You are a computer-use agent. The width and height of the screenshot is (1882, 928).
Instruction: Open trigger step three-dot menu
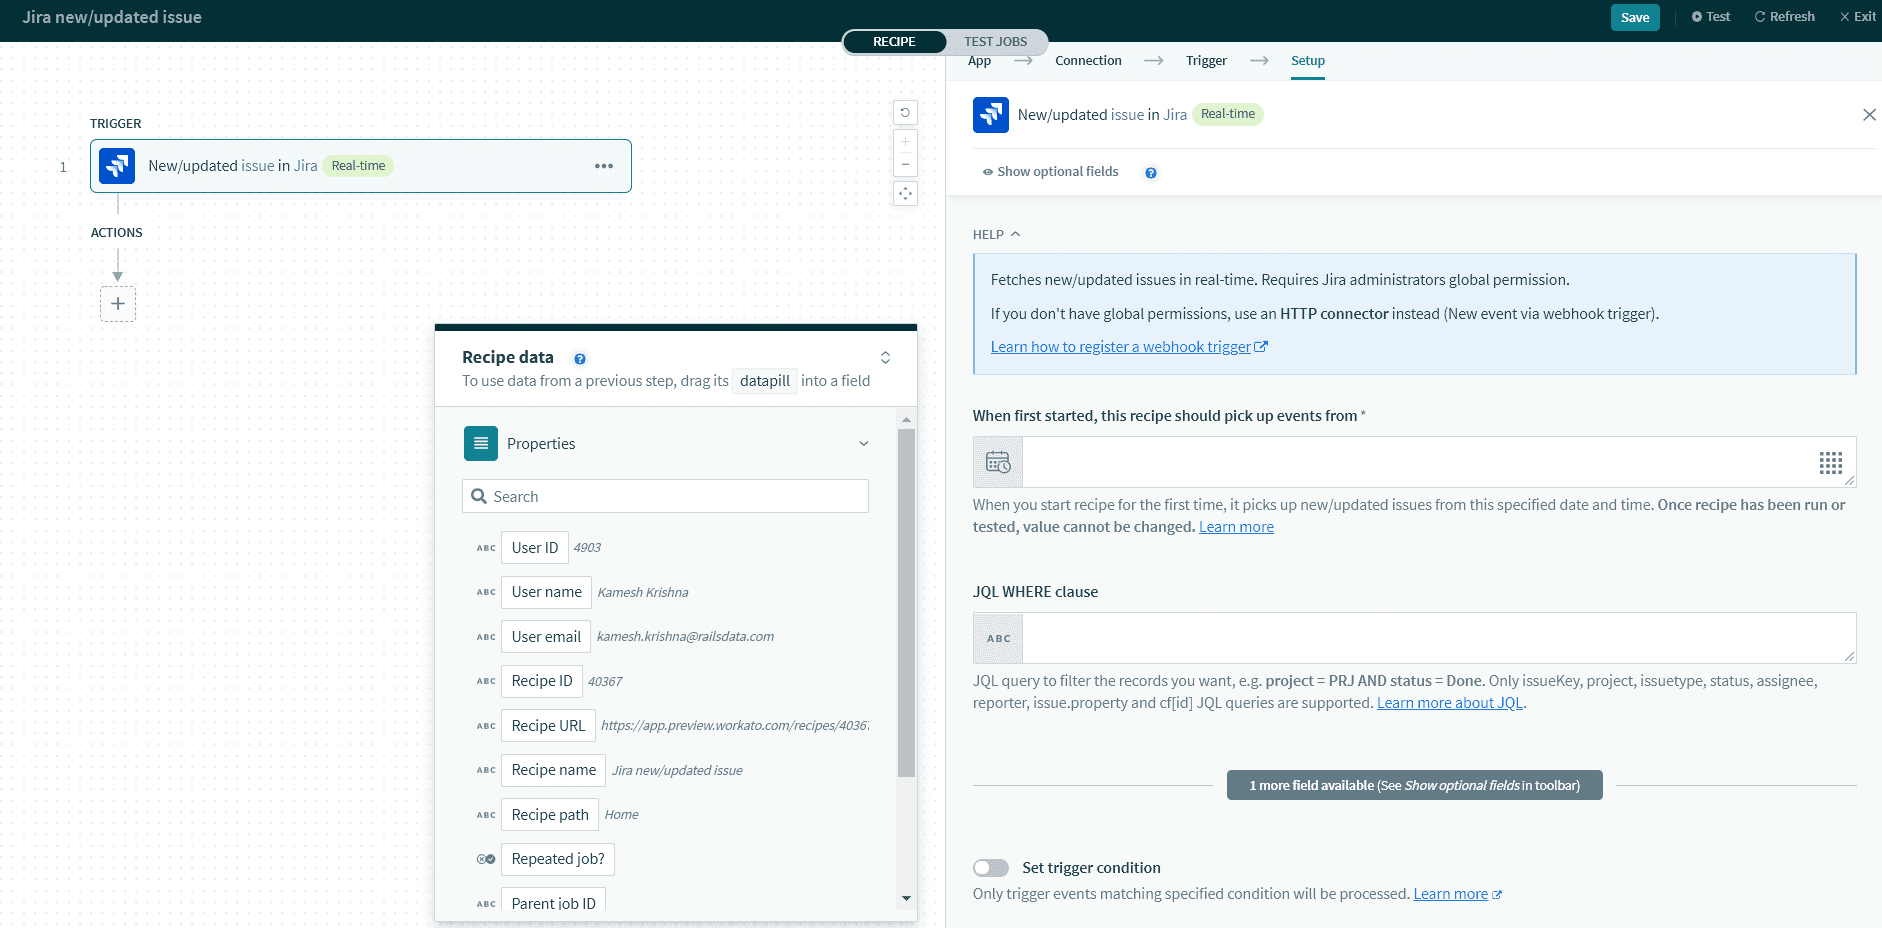(603, 166)
